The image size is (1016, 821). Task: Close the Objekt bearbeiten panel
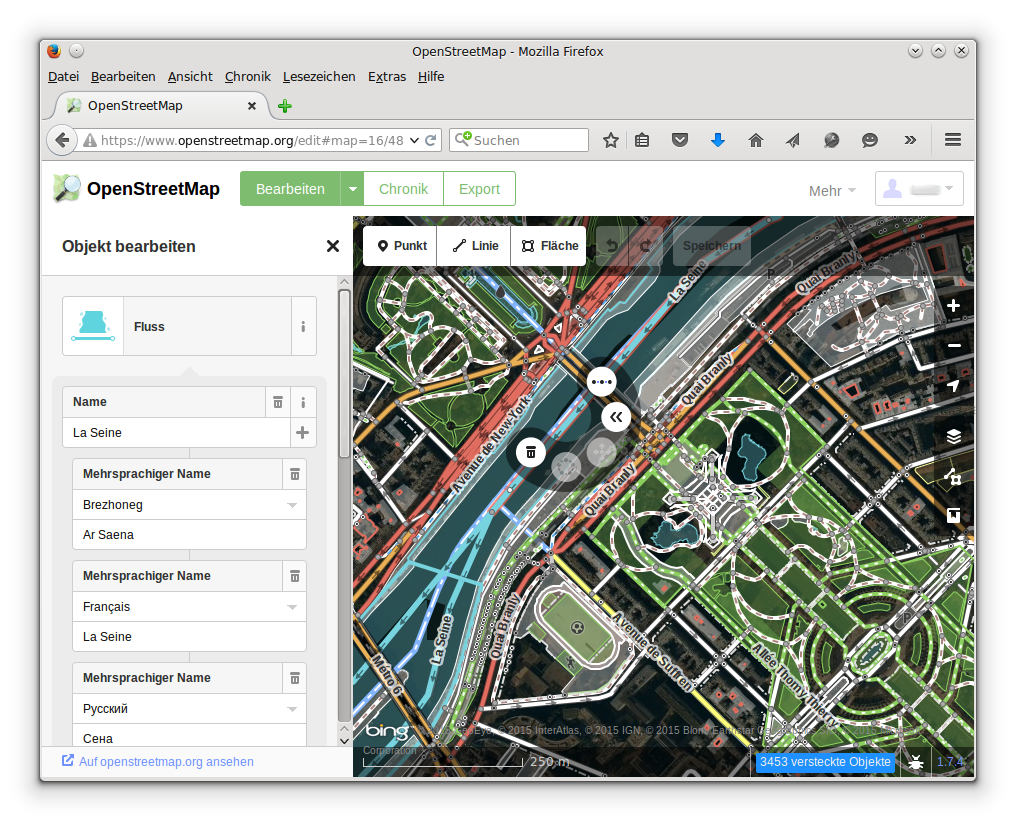(x=333, y=246)
